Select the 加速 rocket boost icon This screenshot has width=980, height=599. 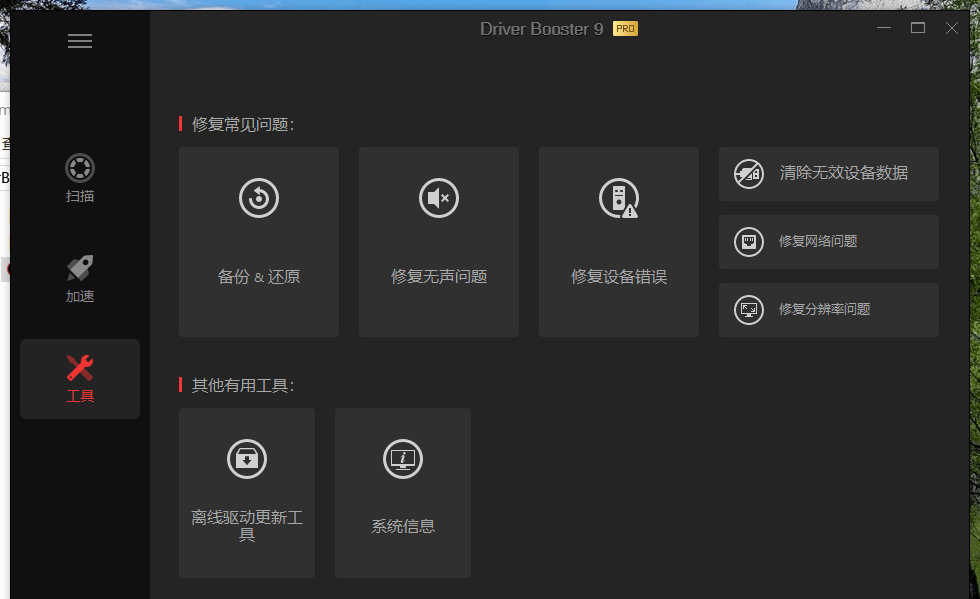[x=80, y=268]
